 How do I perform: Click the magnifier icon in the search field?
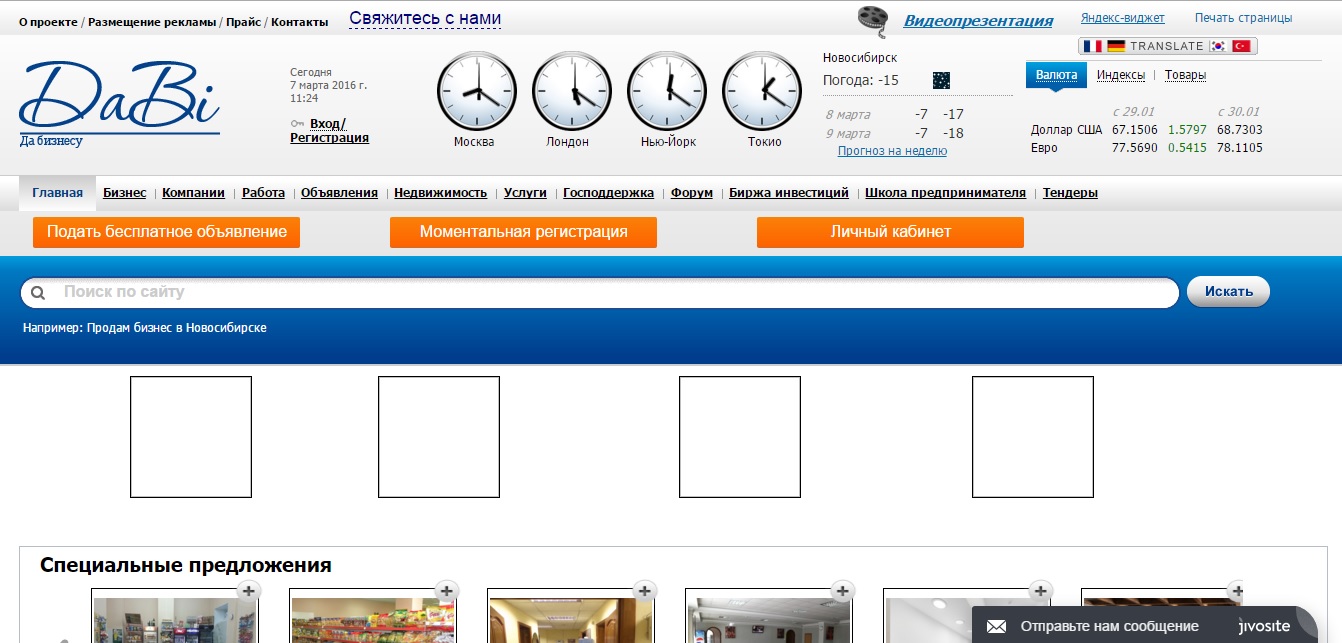click(38, 293)
